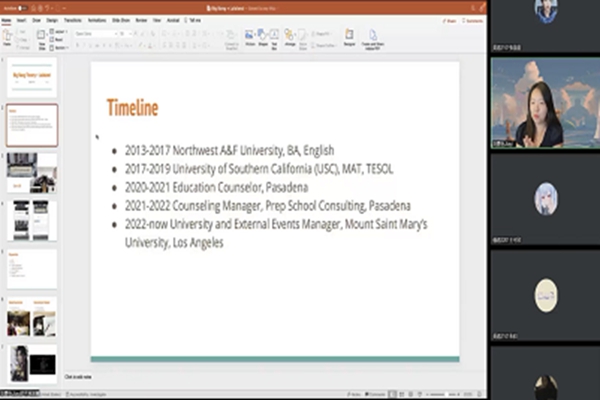Click the Notes button in the status bar
The image size is (600, 400).
click(354, 394)
